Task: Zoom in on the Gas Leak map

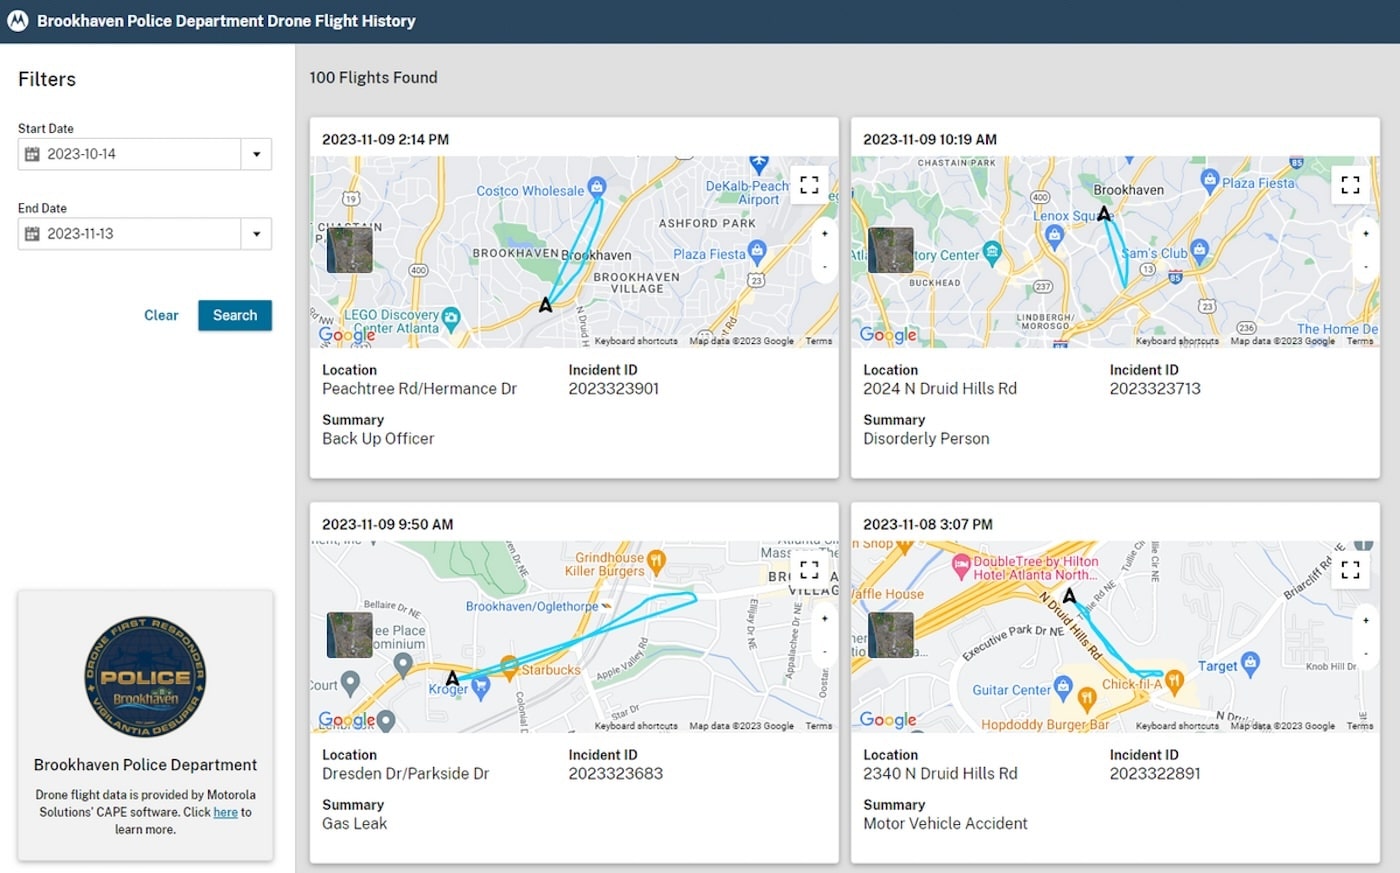Action: coord(824,618)
